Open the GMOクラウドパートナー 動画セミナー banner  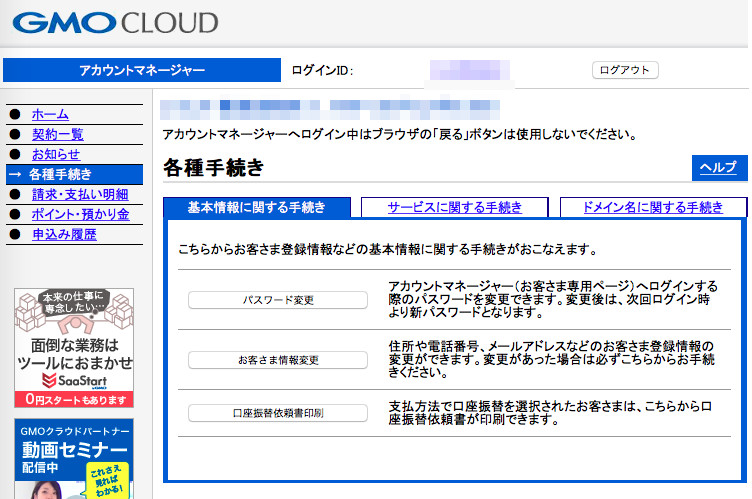pyautogui.click(x=74, y=459)
